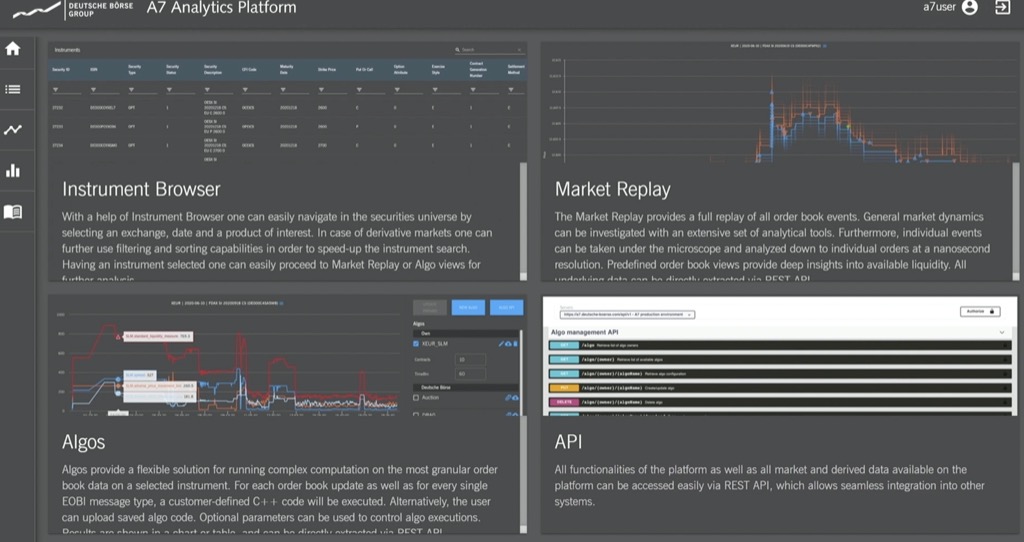Open the documentation book icon in sidebar
Screen dimensions: 1024x542
pyautogui.click(x=13, y=212)
